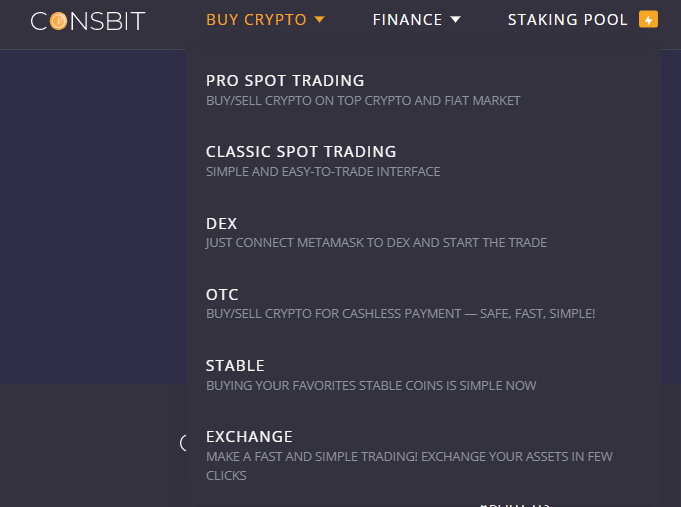This screenshot has width=681, height=507.
Task: Open the BUY CRYPTO menu label
Action: click(256, 20)
